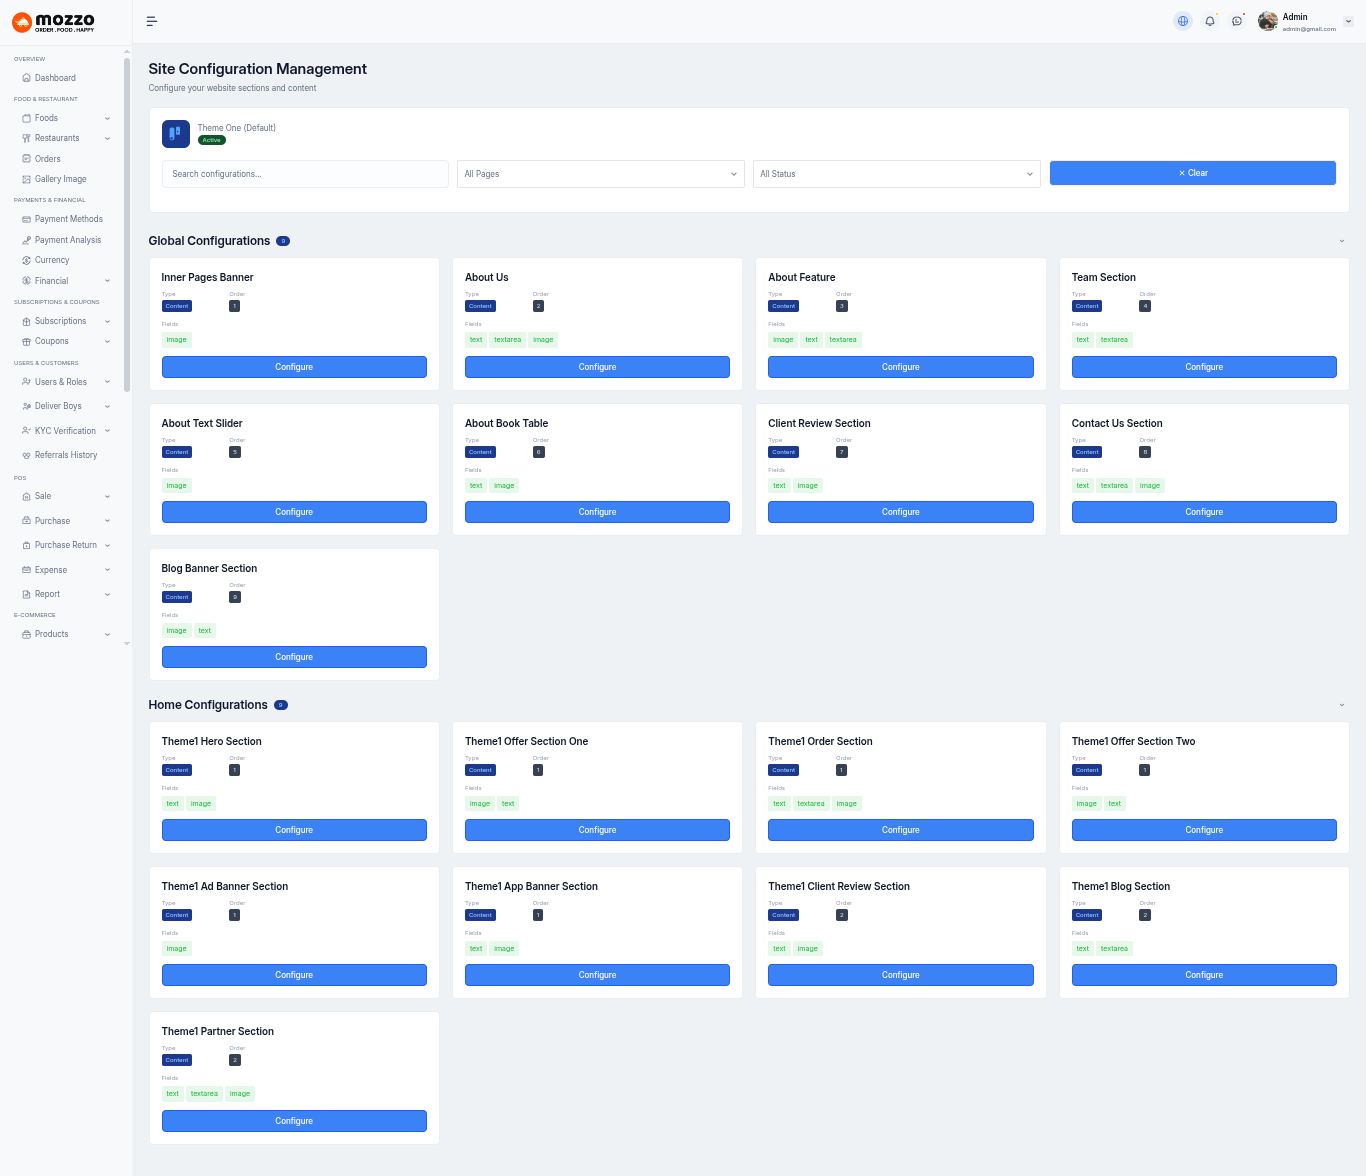This screenshot has height=1176, width=1366.
Task: Toggle the sidebar hamburger menu
Action: 152,21
